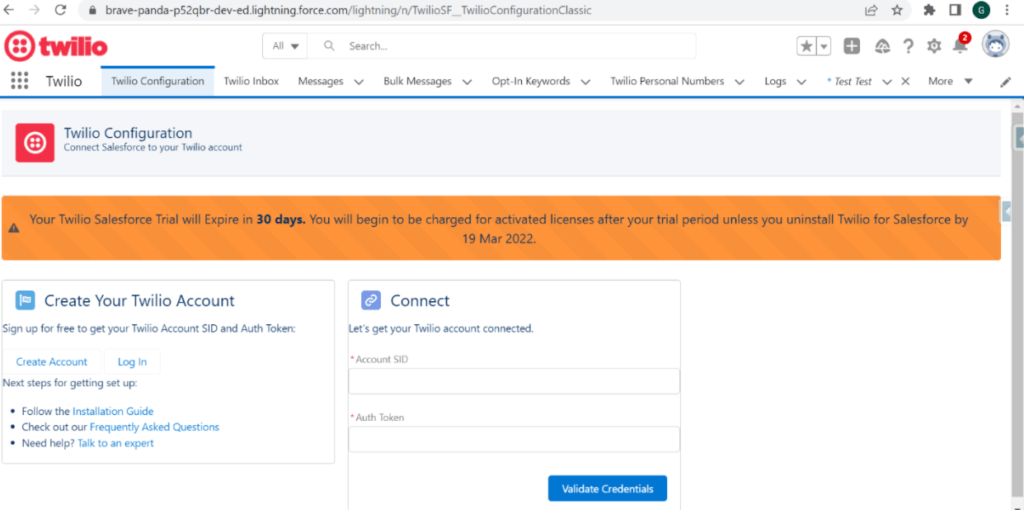Select the Twilio Configuration tab

[x=157, y=81]
